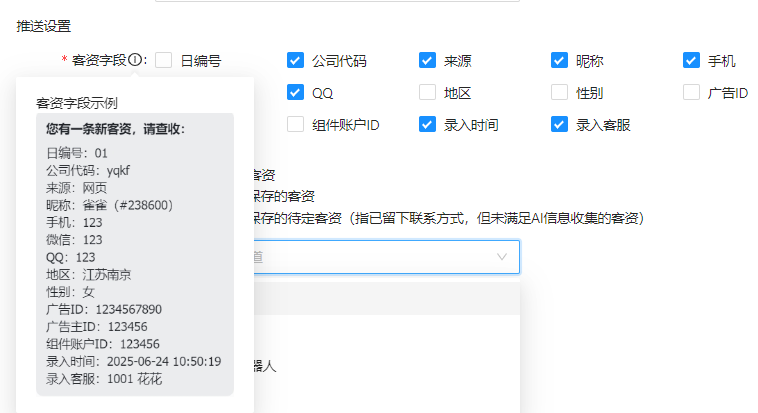Select the 组件账户ID checkbox
758x413 pixels.
coord(295,125)
